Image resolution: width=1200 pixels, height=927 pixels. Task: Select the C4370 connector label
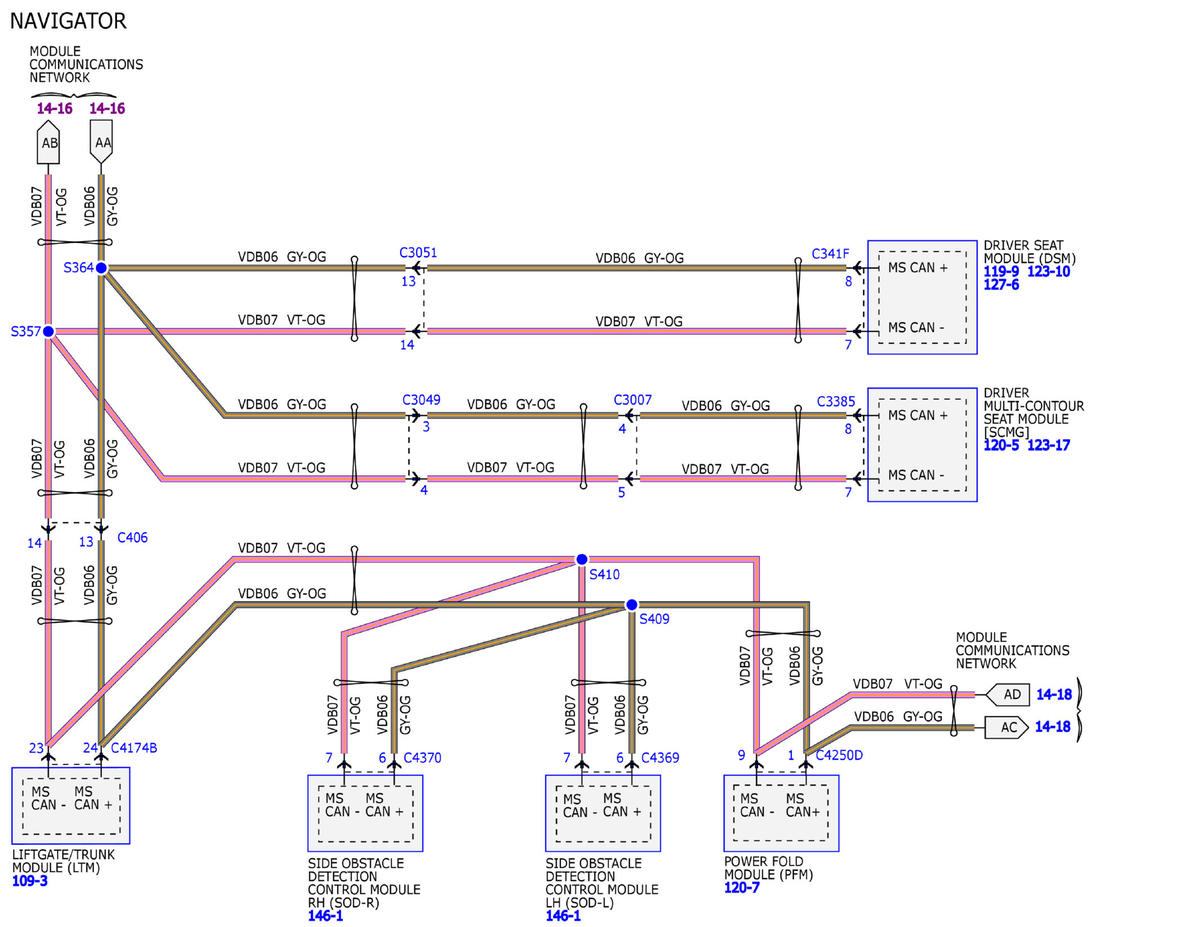click(422, 758)
